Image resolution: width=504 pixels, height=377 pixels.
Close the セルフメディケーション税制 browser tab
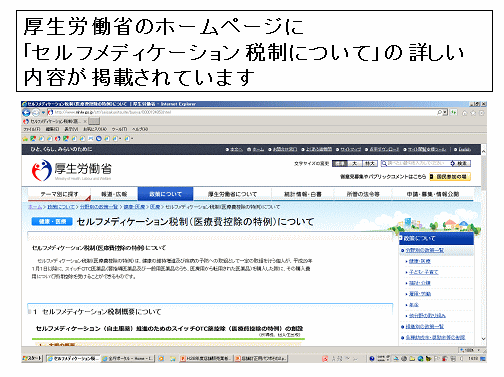[x=85, y=121]
